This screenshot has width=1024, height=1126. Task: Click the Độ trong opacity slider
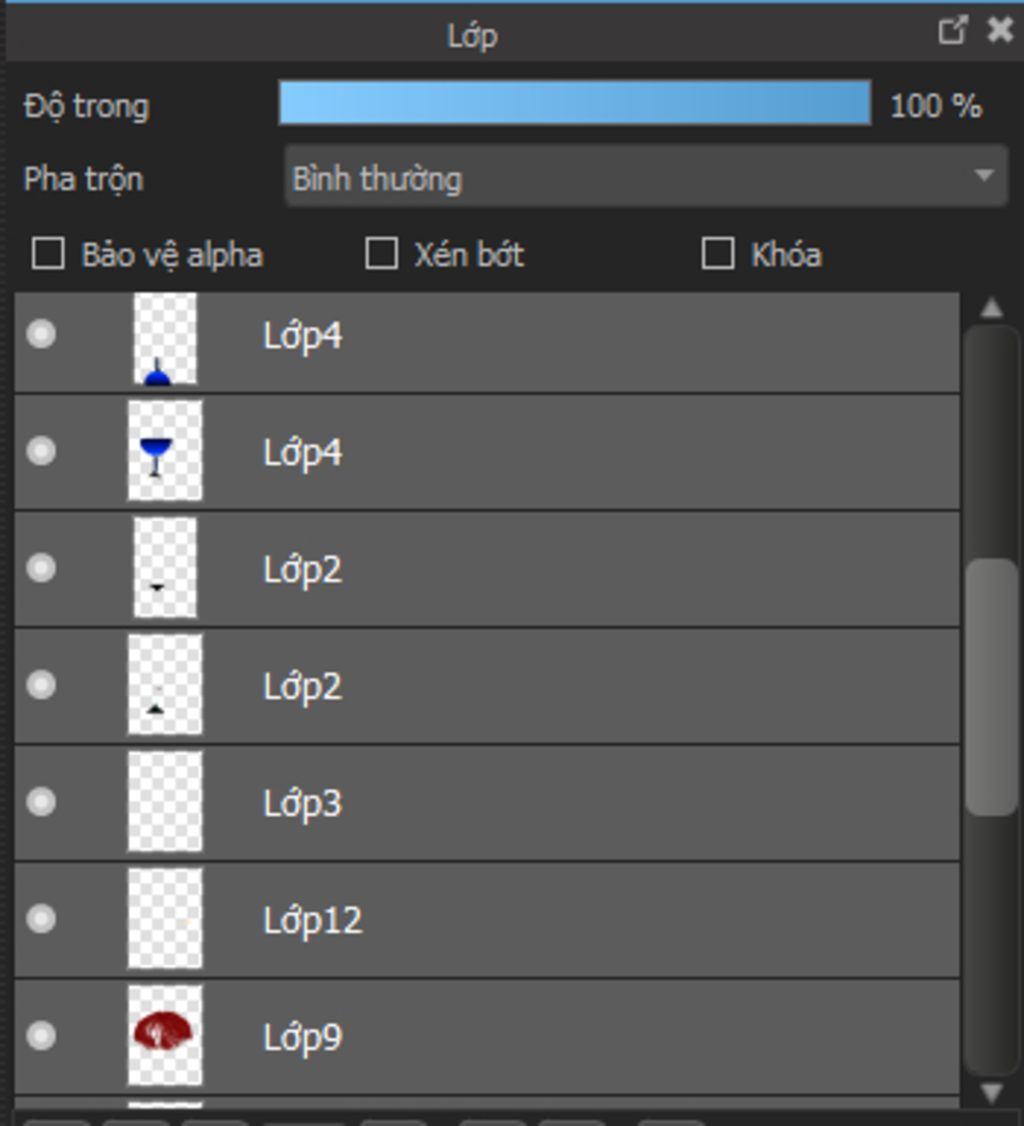click(574, 103)
